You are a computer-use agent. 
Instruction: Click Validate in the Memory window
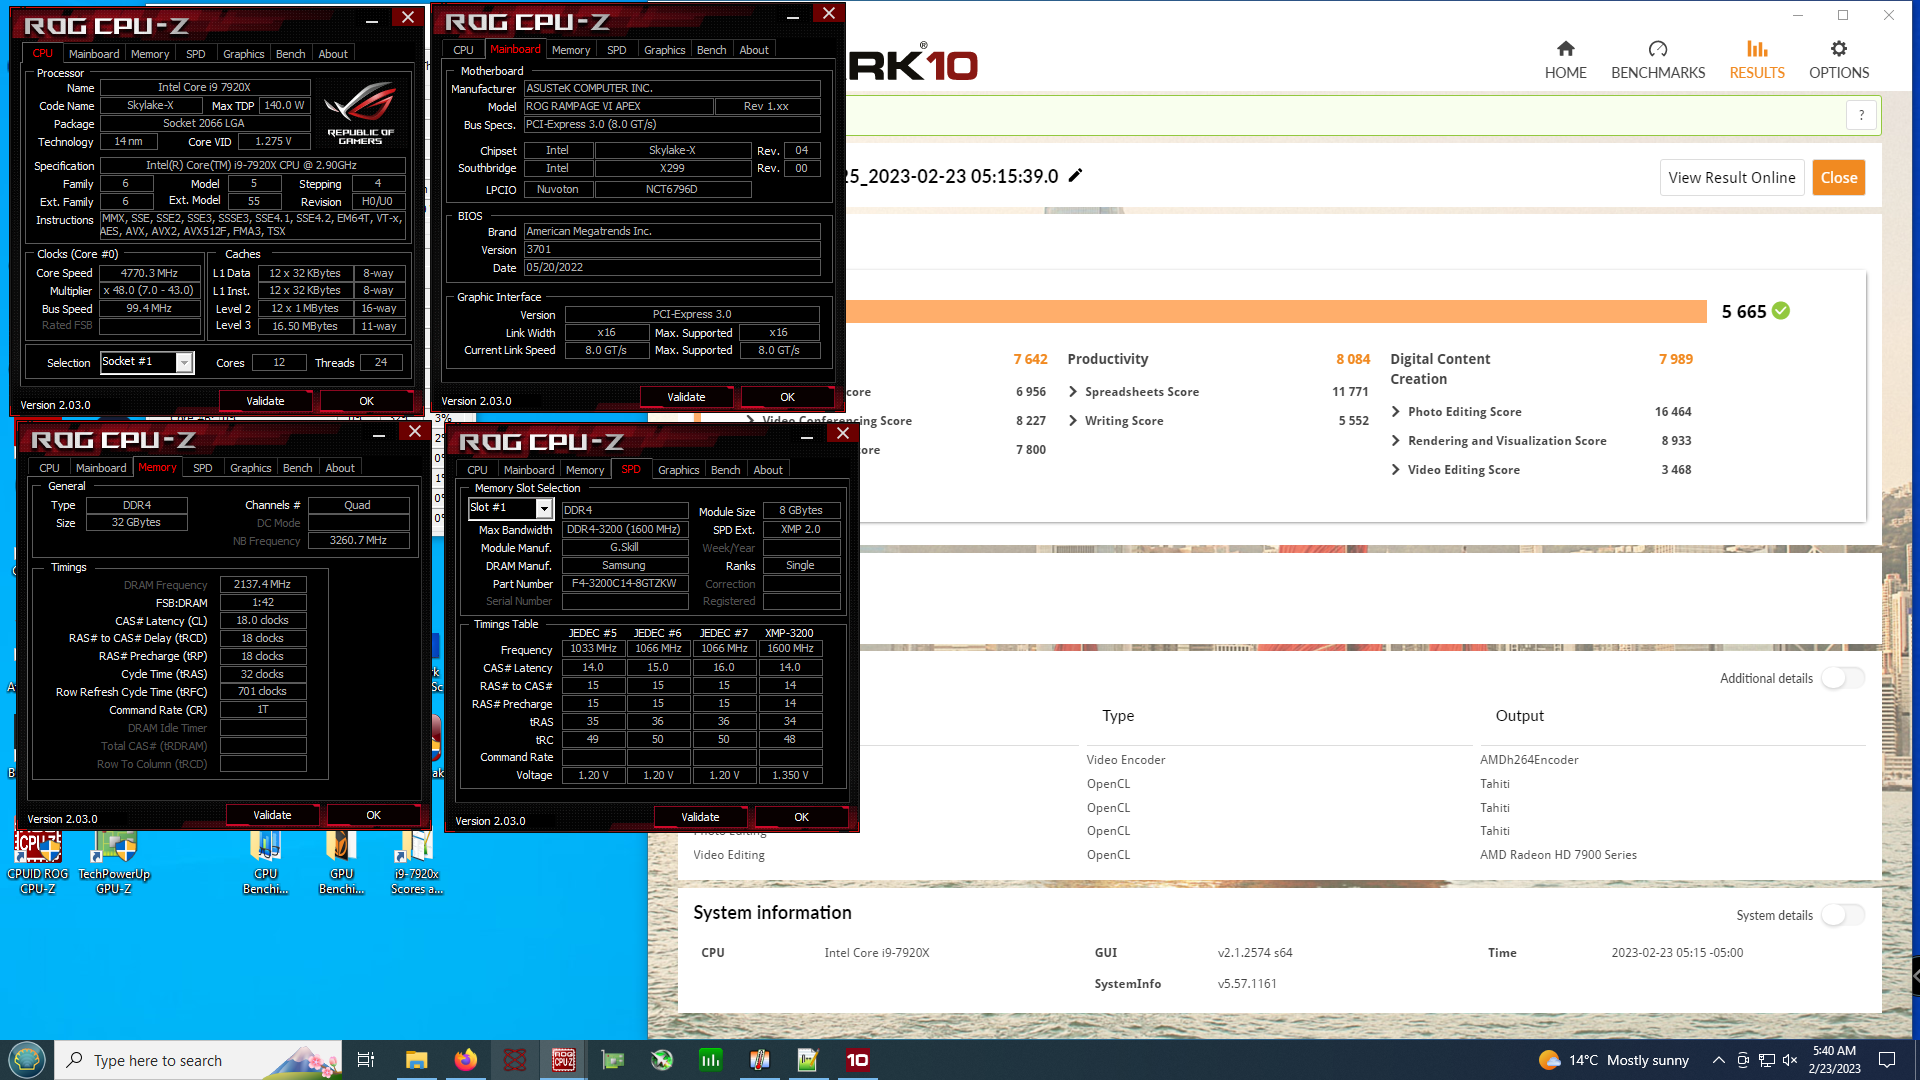pyautogui.click(x=272, y=815)
